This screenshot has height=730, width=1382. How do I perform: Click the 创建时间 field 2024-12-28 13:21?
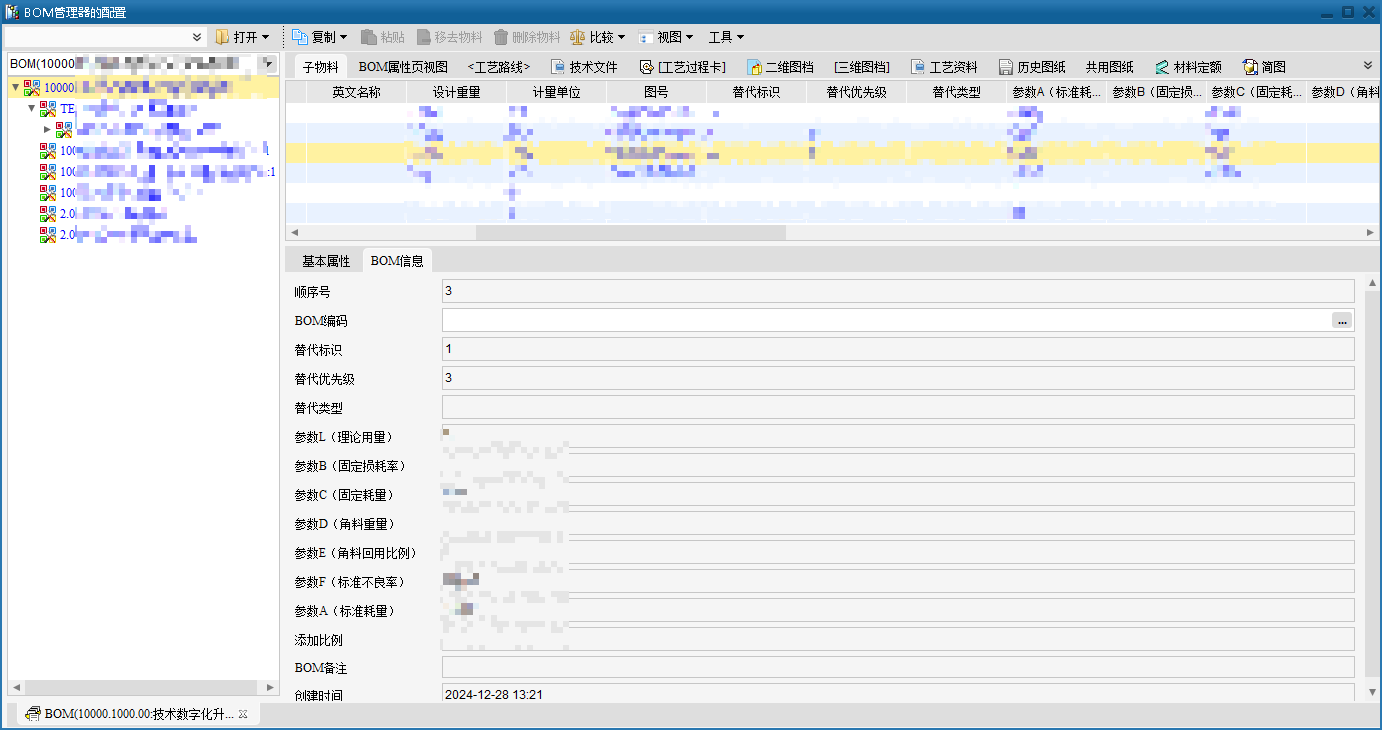[898, 693]
